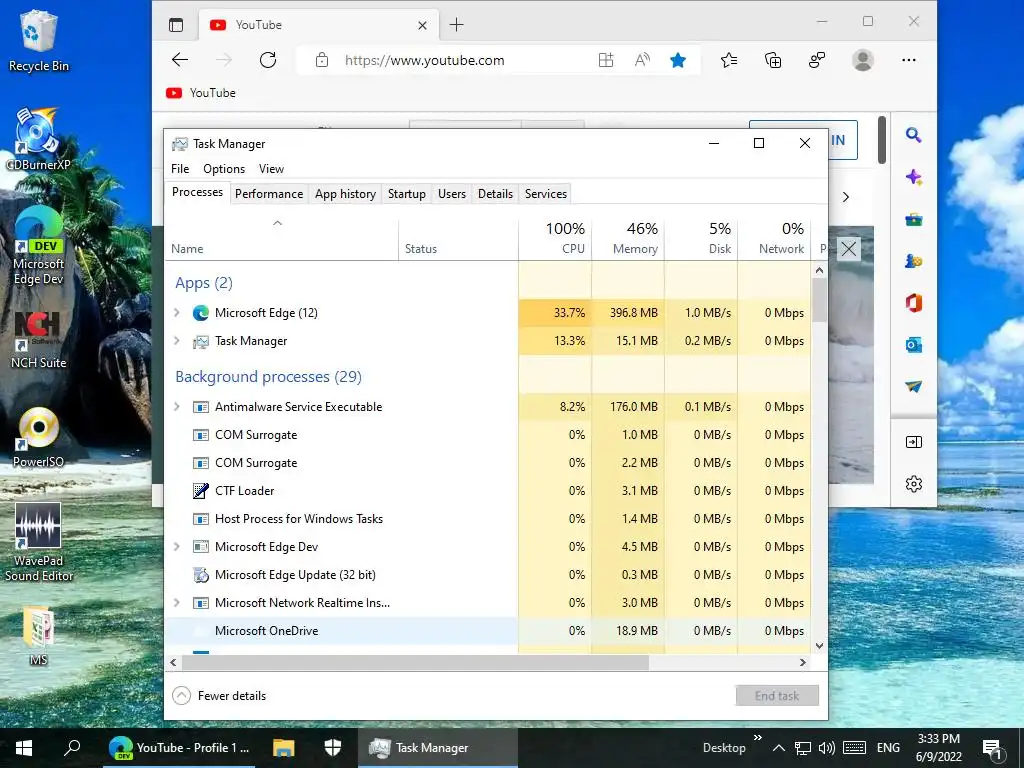
Task: Open Edge sidebar settings gear
Action: coord(914,484)
